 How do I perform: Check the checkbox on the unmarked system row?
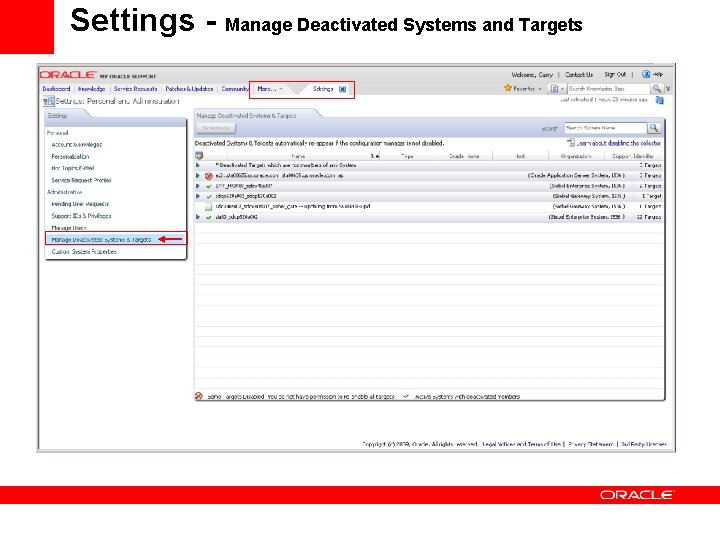tap(208, 207)
